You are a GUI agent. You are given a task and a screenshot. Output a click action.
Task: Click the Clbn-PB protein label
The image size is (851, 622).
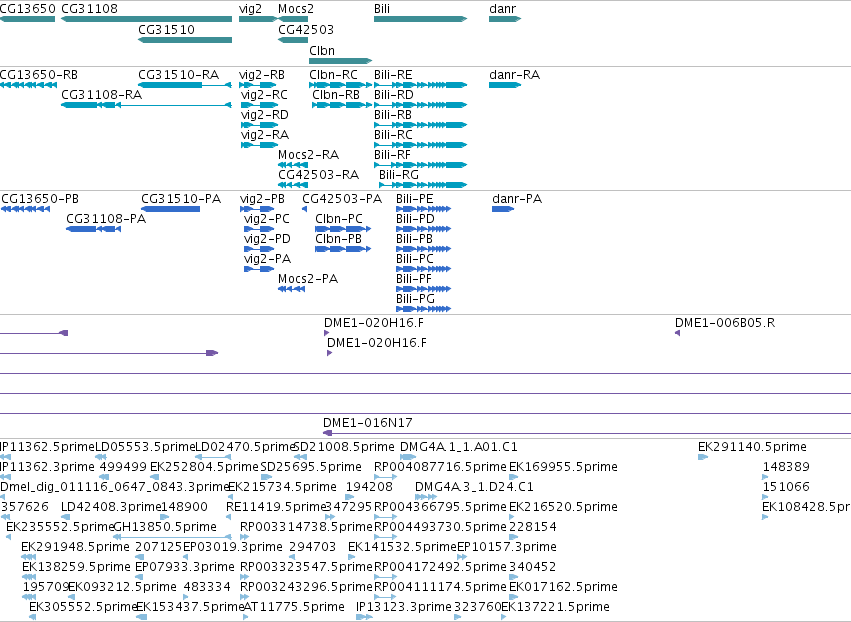[x=338, y=239]
